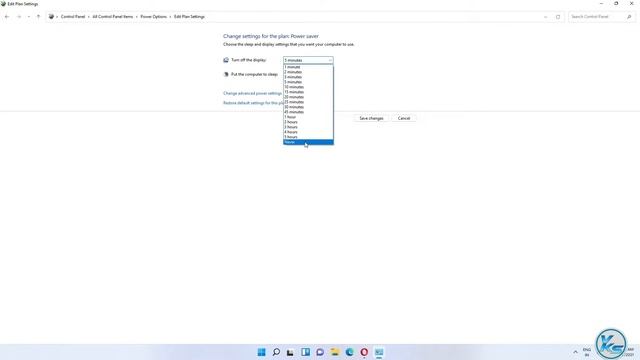
Task: Open Task View from taskbar
Action: pyautogui.click(x=290, y=352)
